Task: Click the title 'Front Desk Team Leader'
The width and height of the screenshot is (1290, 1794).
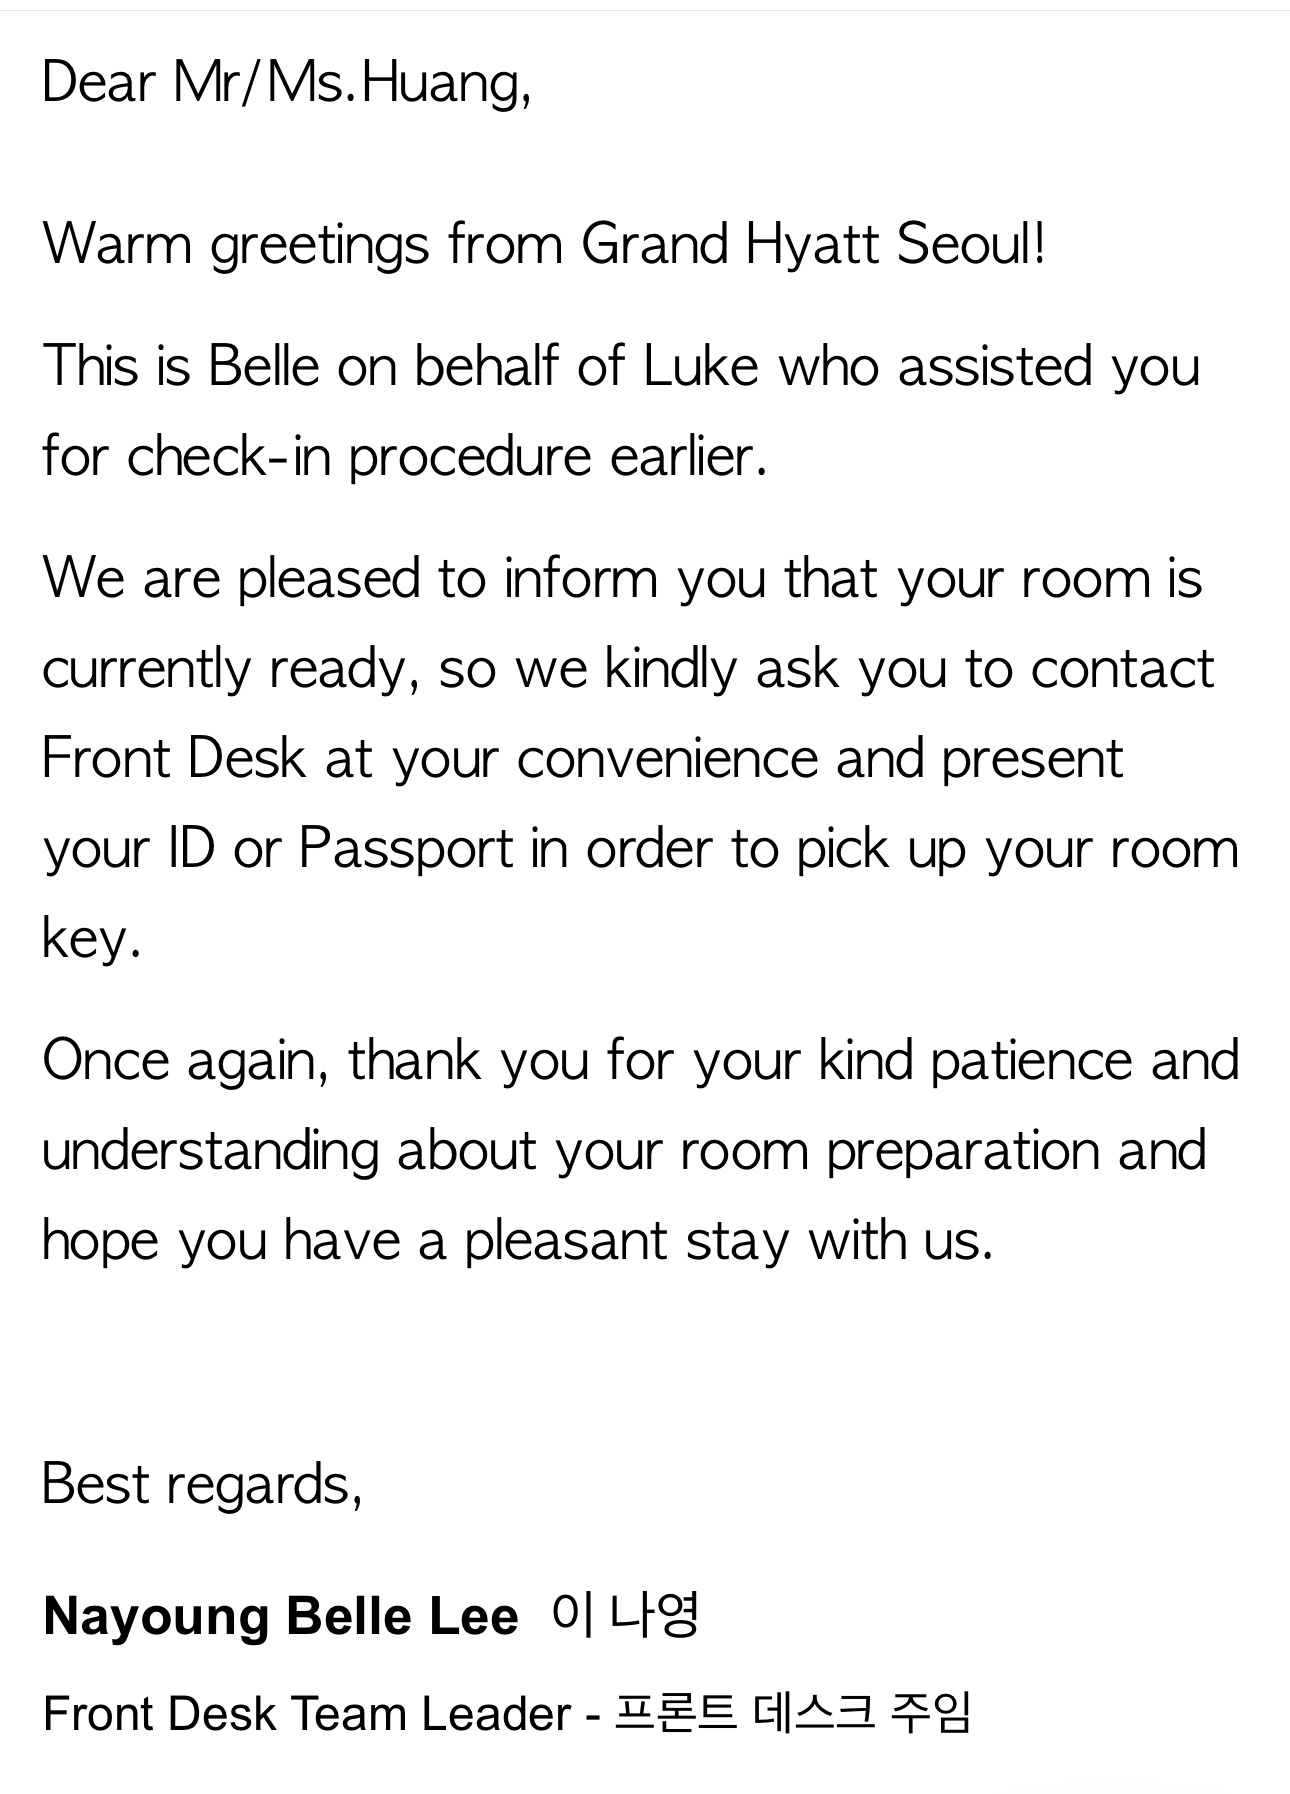Action: click(x=307, y=1714)
